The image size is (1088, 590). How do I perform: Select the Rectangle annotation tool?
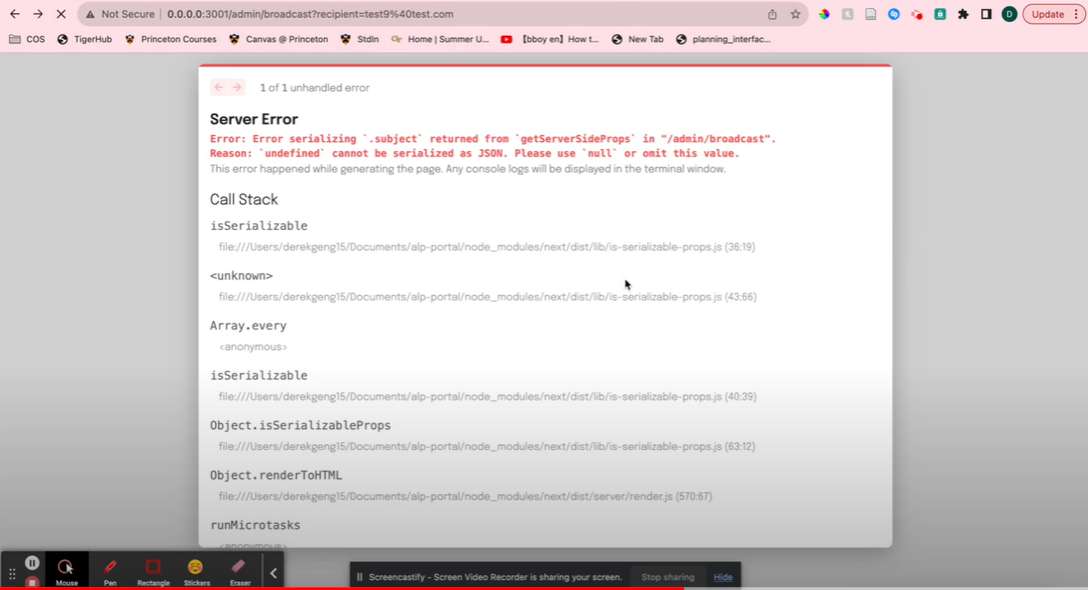click(152, 570)
